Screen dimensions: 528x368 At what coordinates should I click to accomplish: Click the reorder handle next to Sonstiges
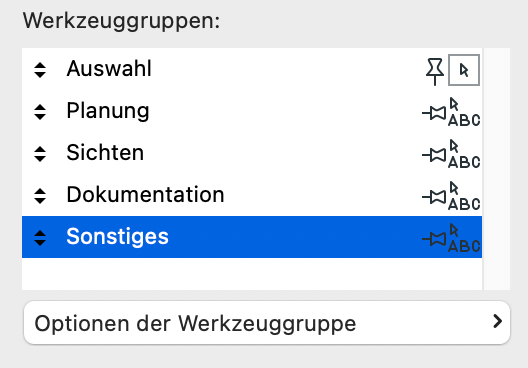click(40, 238)
